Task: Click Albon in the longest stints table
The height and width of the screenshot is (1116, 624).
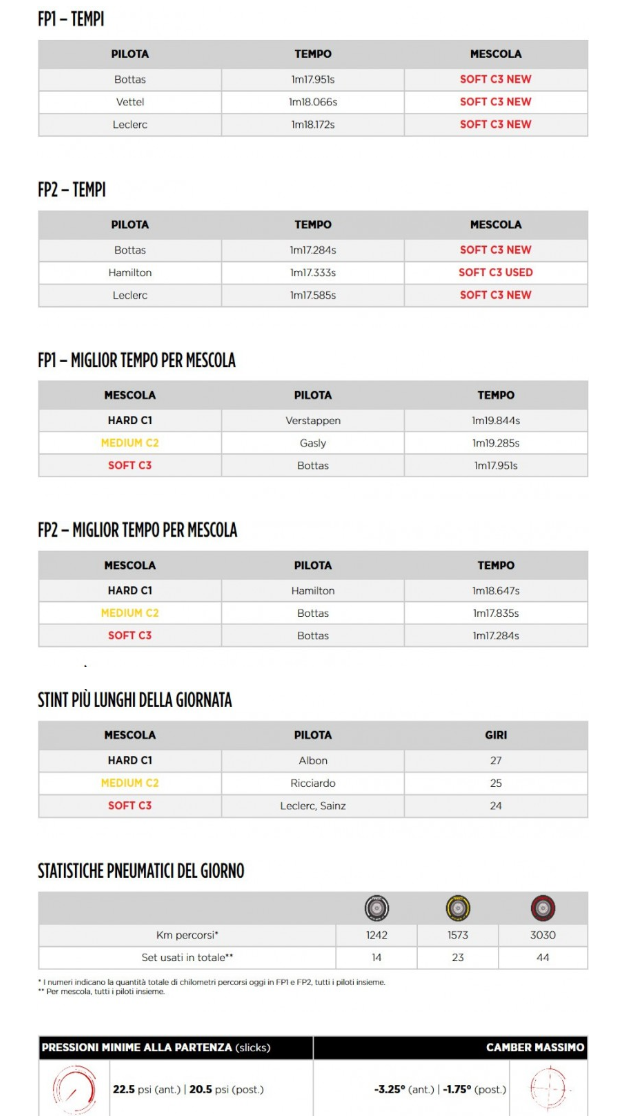Action: tap(313, 761)
